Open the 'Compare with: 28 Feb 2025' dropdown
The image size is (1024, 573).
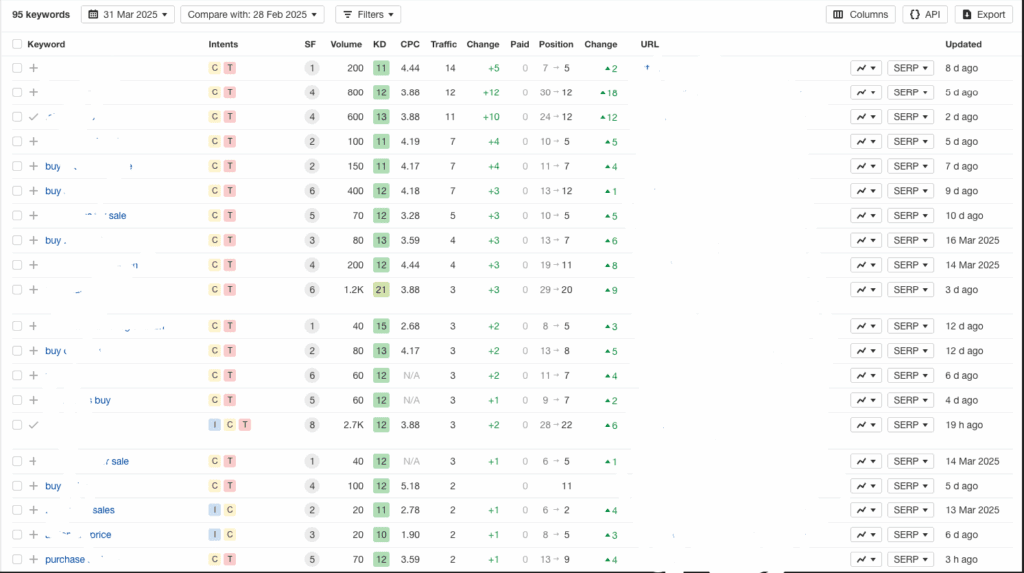252,14
